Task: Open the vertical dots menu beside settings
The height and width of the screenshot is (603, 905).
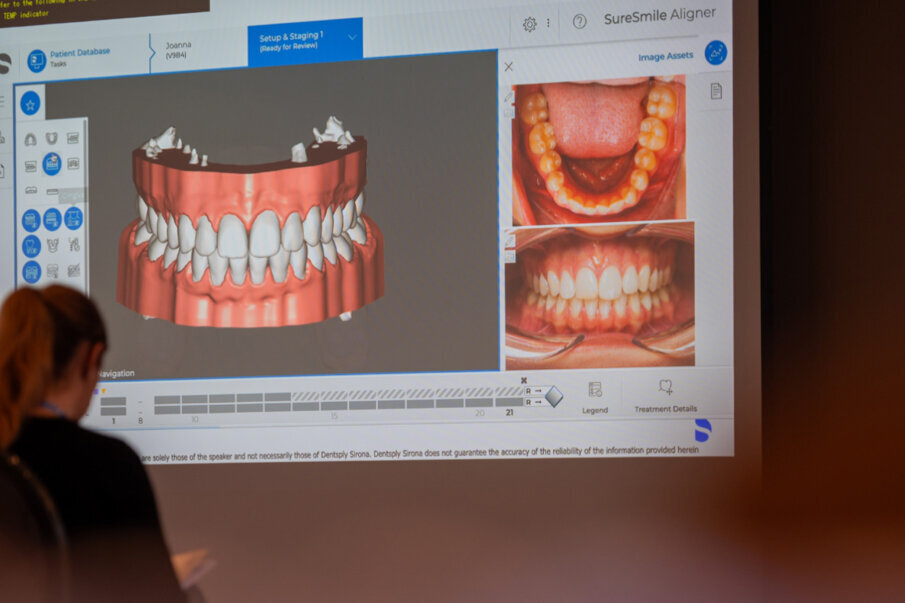Action: point(548,23)
